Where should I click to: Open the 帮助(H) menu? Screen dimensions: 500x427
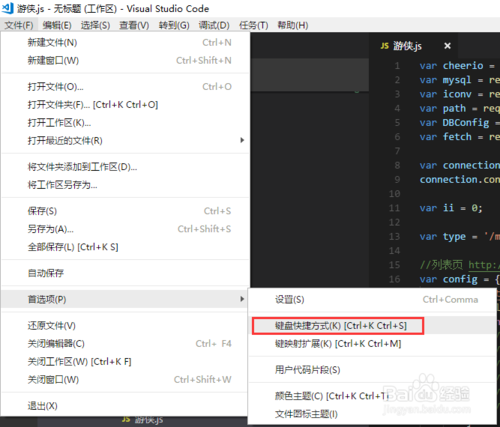(x=293, y=25)
